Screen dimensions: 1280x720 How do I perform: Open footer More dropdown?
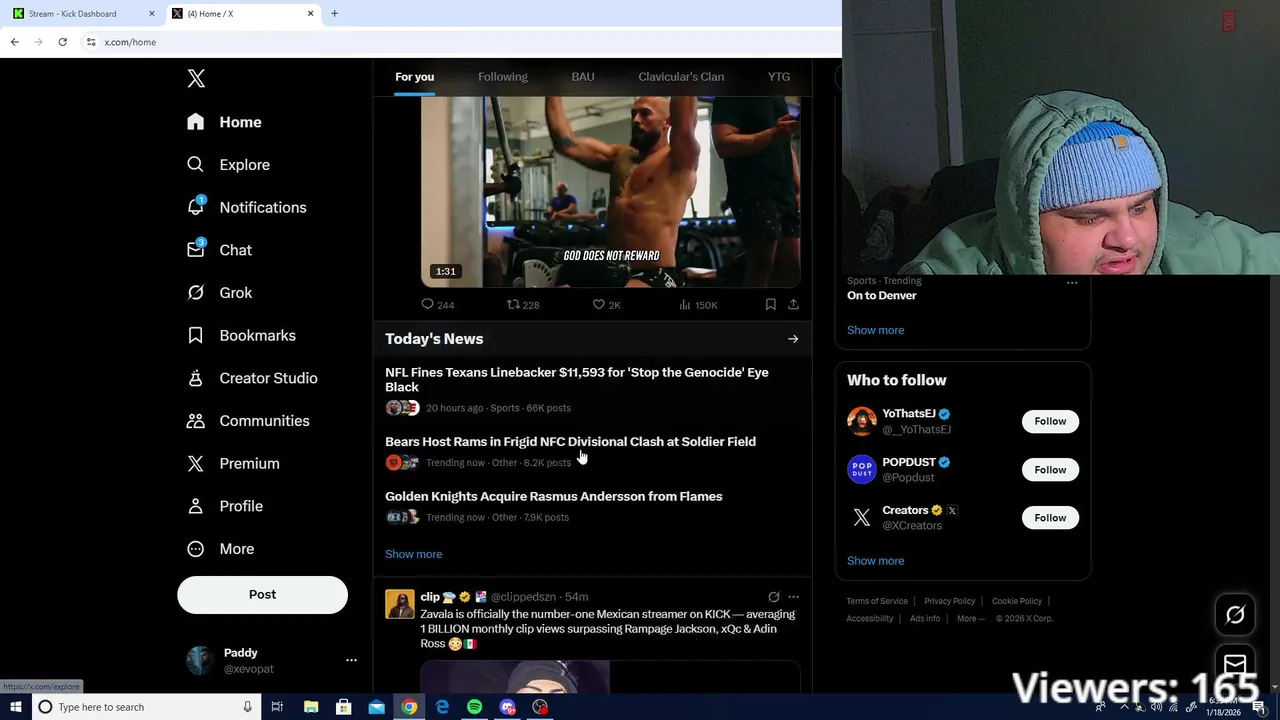(970, 619)
